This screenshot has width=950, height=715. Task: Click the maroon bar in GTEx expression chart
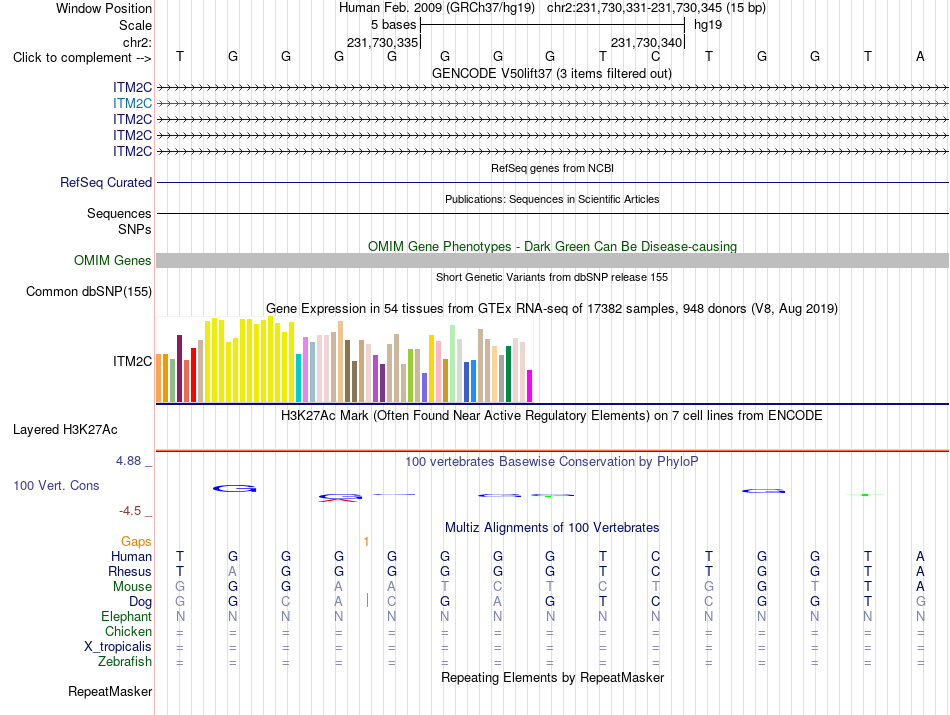click(179, 368)
